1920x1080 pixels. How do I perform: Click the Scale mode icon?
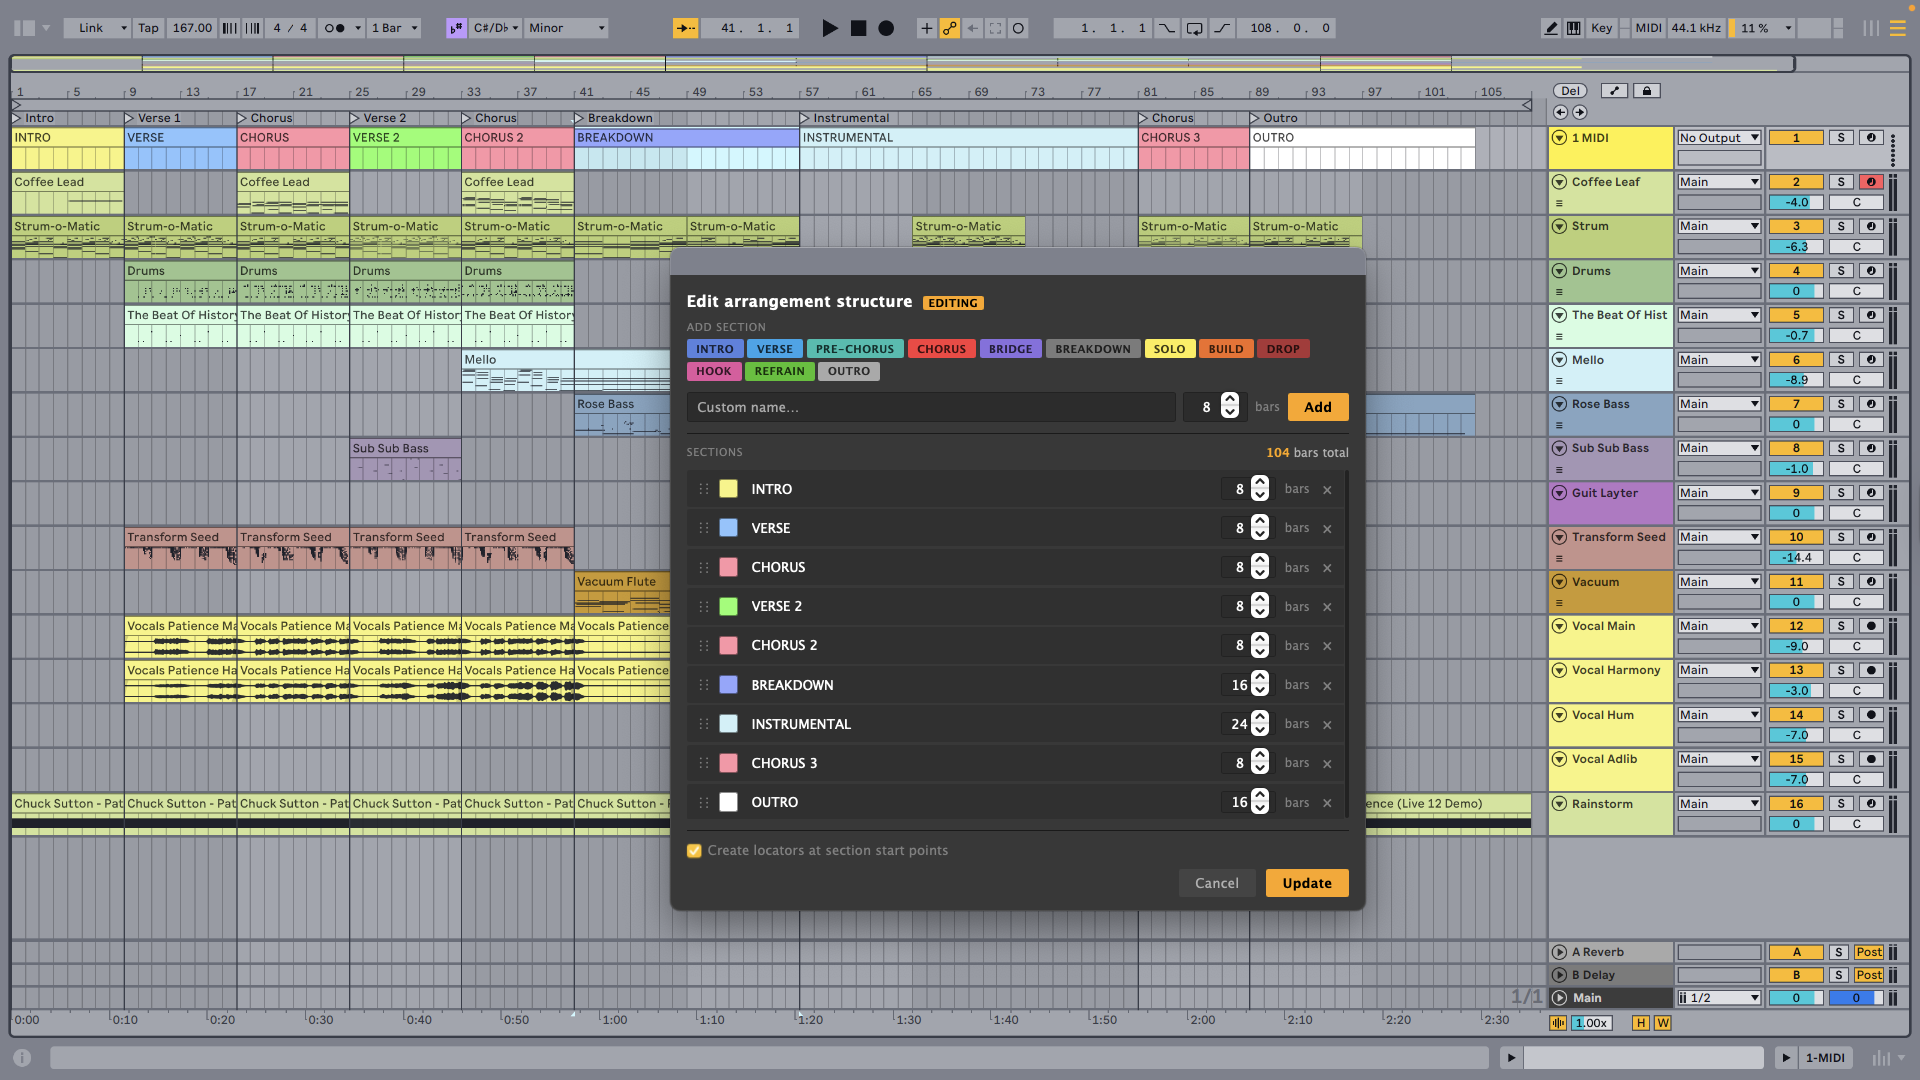pos(456,28)
